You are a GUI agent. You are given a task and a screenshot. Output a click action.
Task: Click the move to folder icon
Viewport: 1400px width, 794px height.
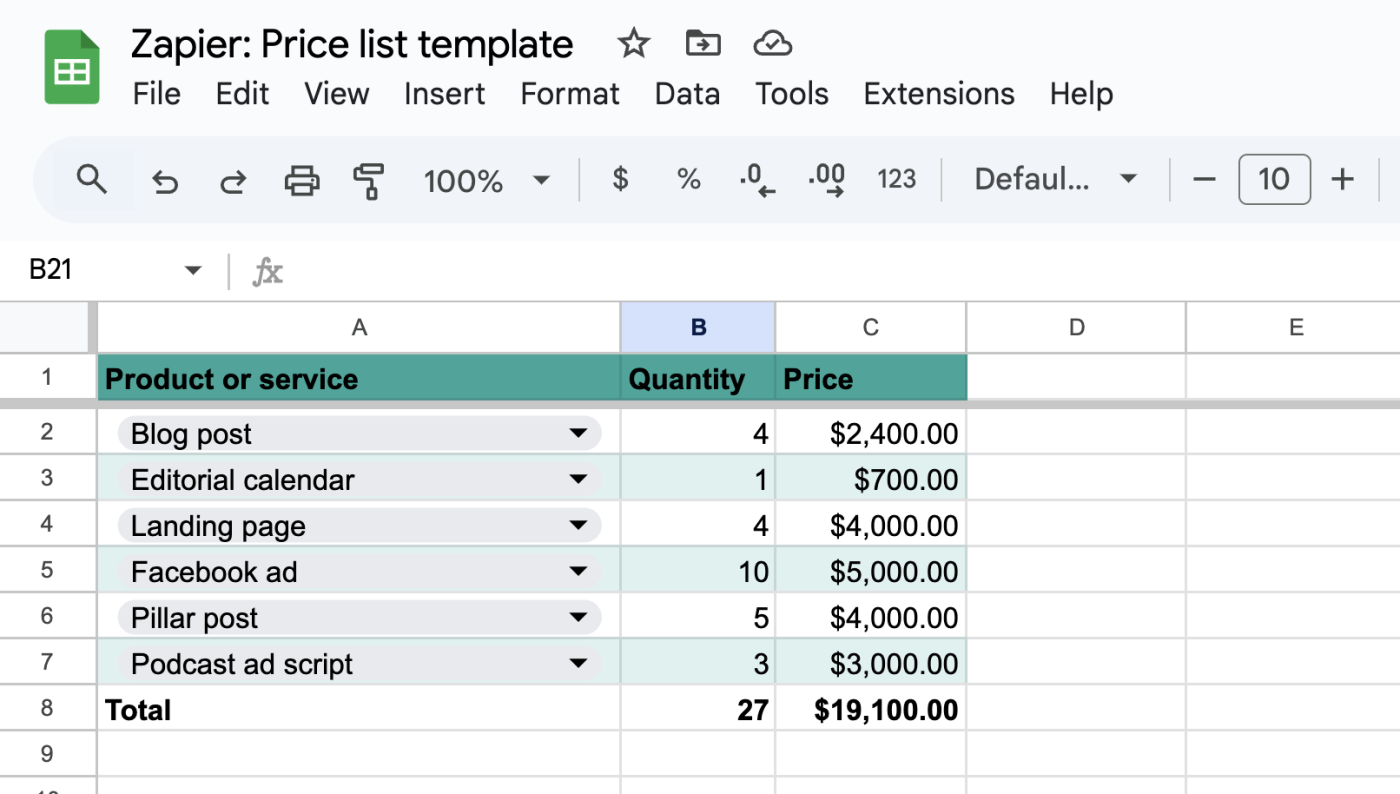click(703, 44)
